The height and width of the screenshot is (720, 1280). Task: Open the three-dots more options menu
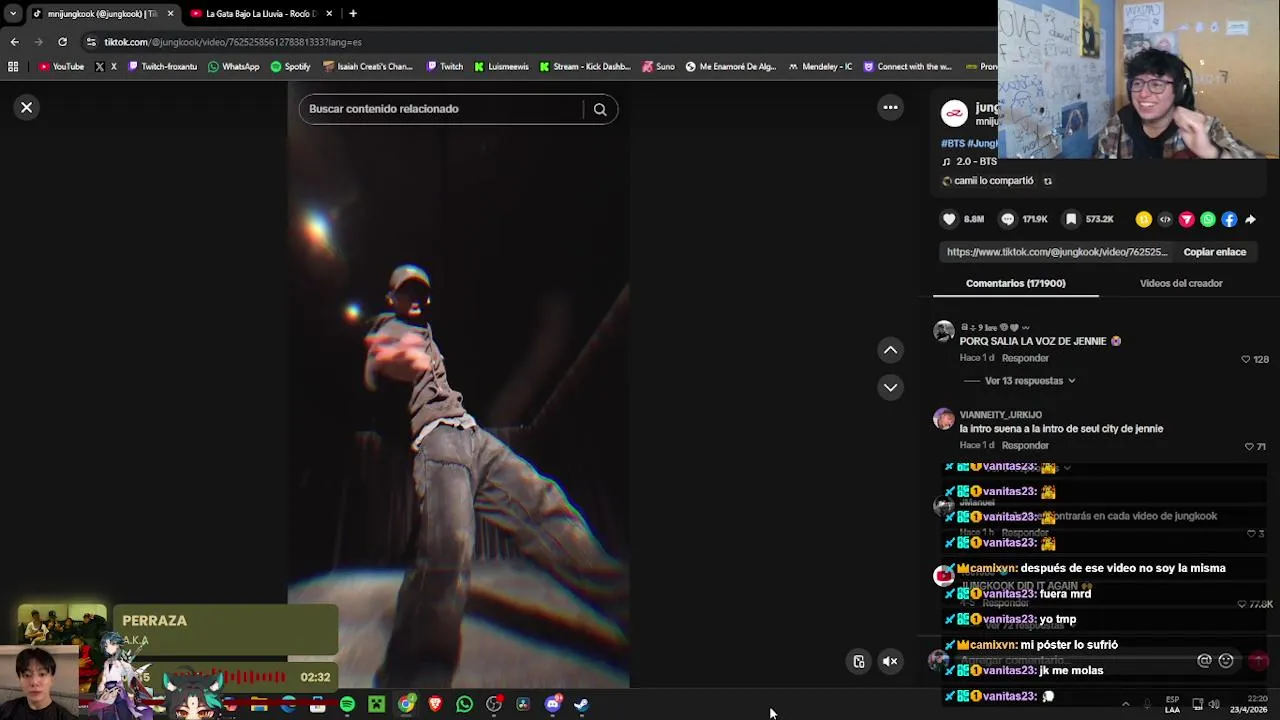point(890,107)
